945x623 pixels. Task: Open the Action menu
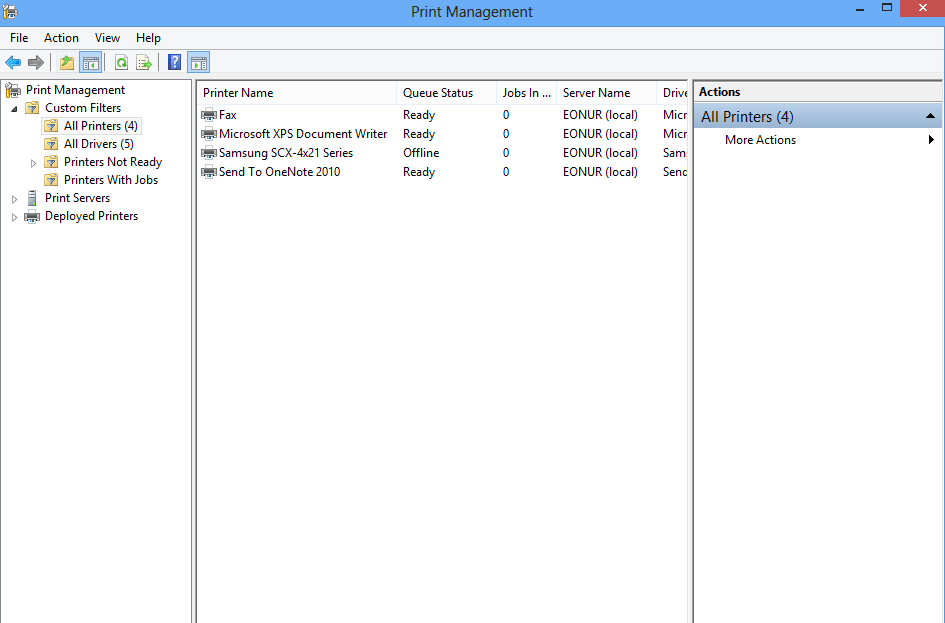61,38
